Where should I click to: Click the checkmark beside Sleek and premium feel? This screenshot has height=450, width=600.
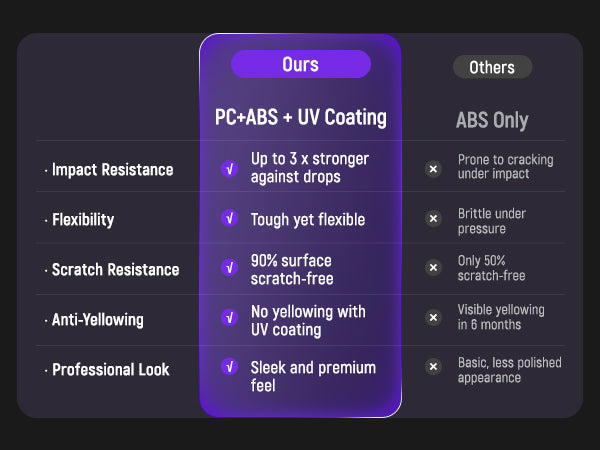click(x=229, y=367)
